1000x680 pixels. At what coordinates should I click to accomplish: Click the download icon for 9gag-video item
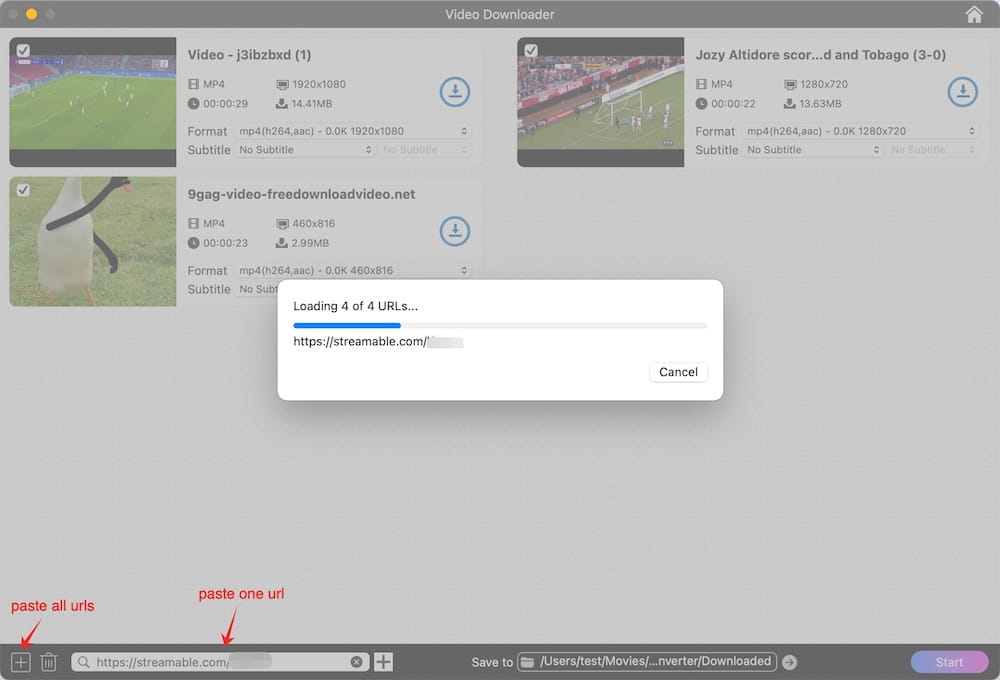pyautogui.click(x=455, y=231)
